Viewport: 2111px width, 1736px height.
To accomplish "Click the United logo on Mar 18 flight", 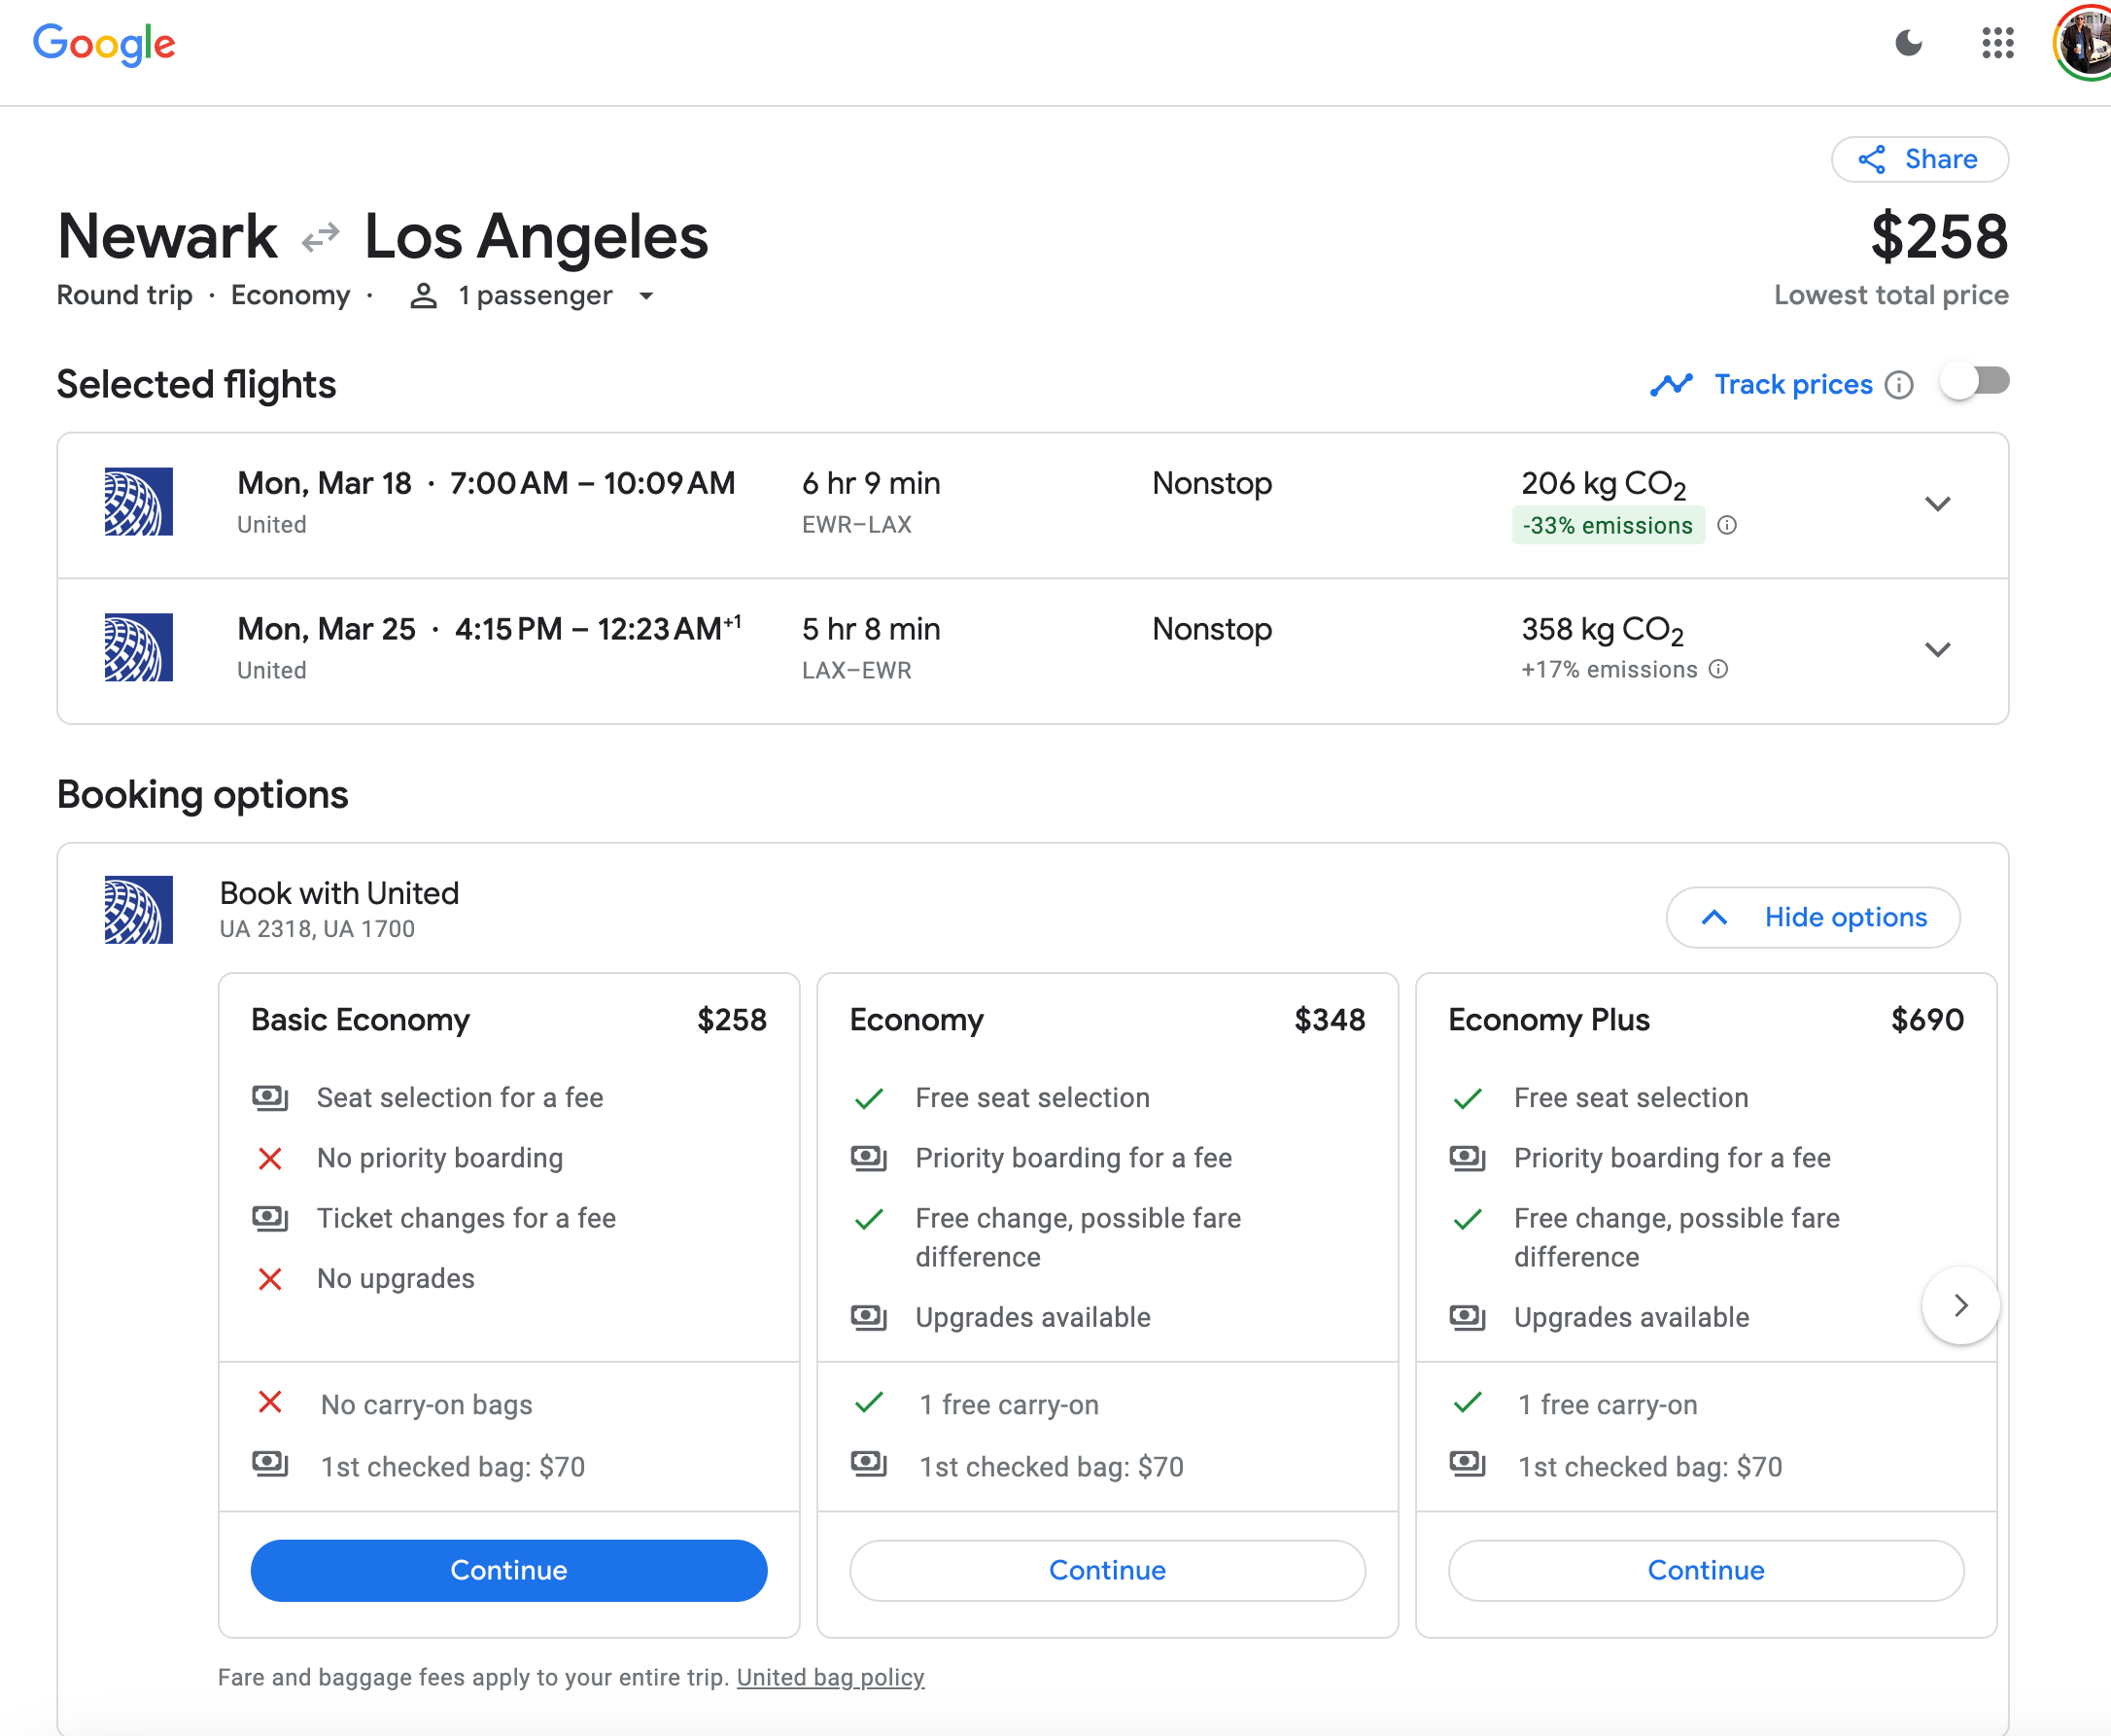I will coord(138,502).
